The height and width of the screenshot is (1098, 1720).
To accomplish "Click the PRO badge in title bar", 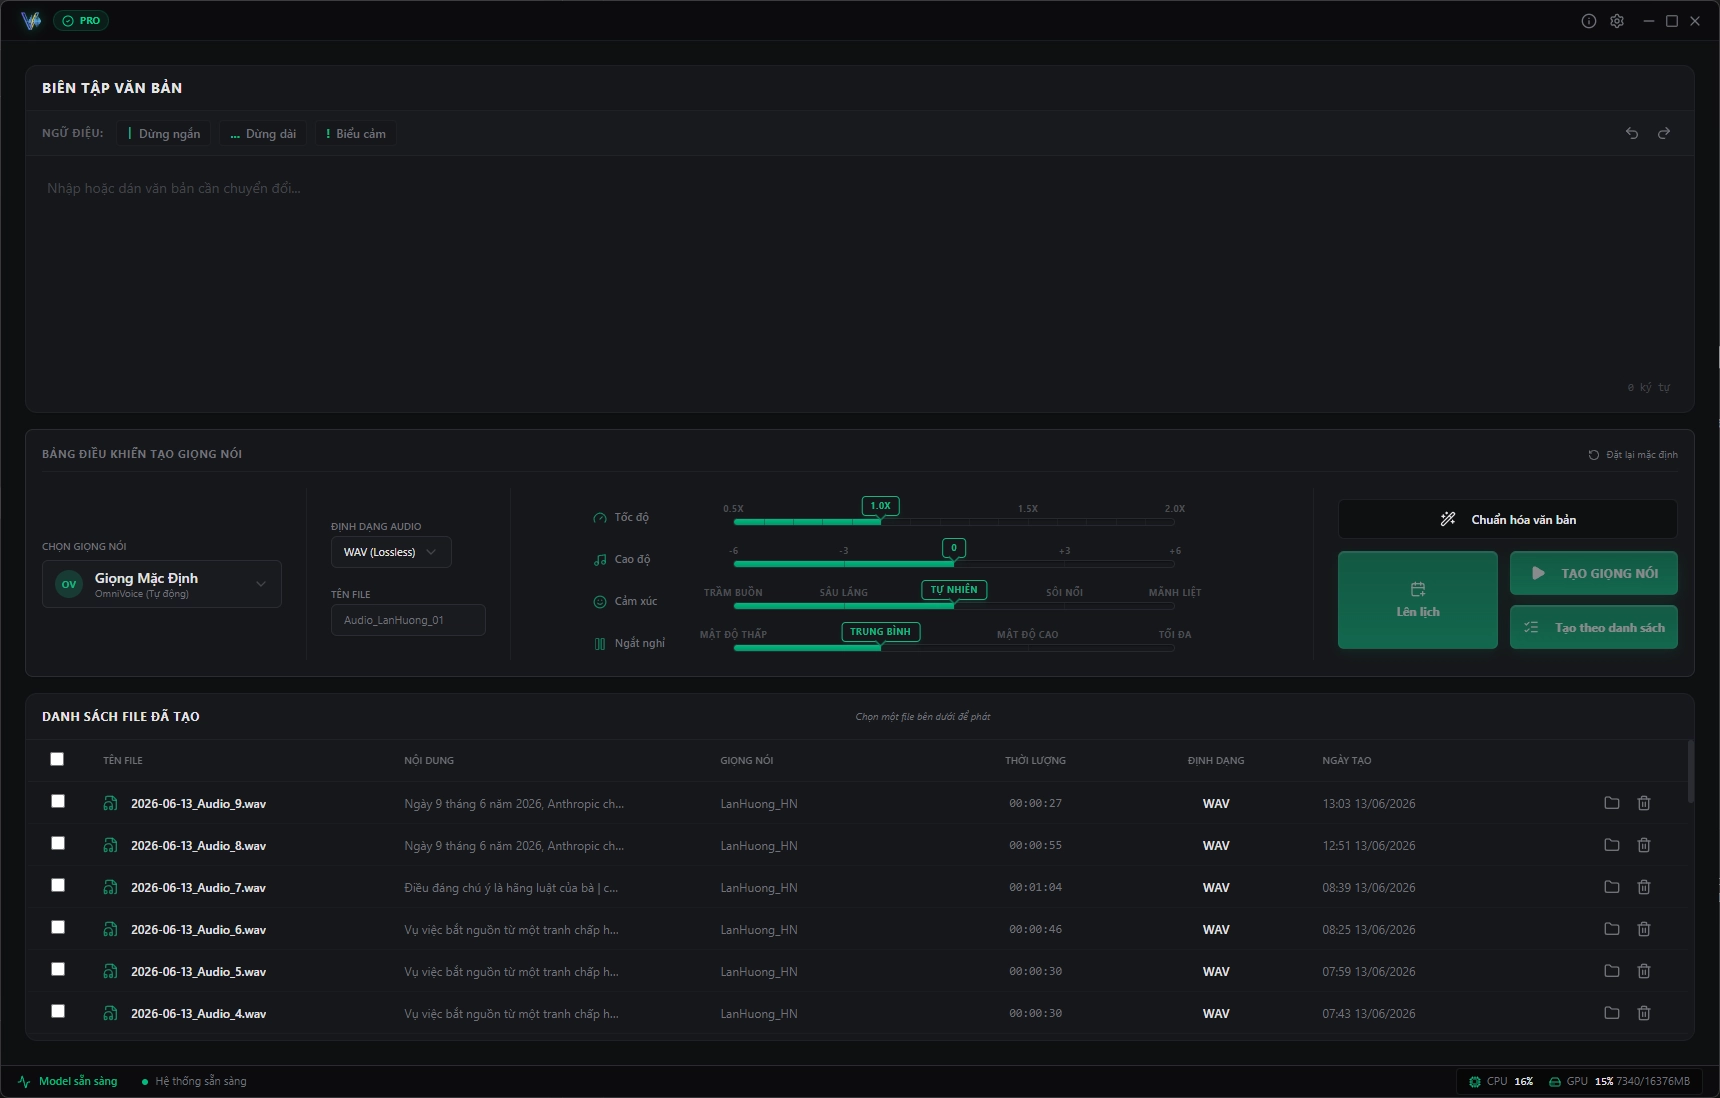I will click(x=81, y=21).
